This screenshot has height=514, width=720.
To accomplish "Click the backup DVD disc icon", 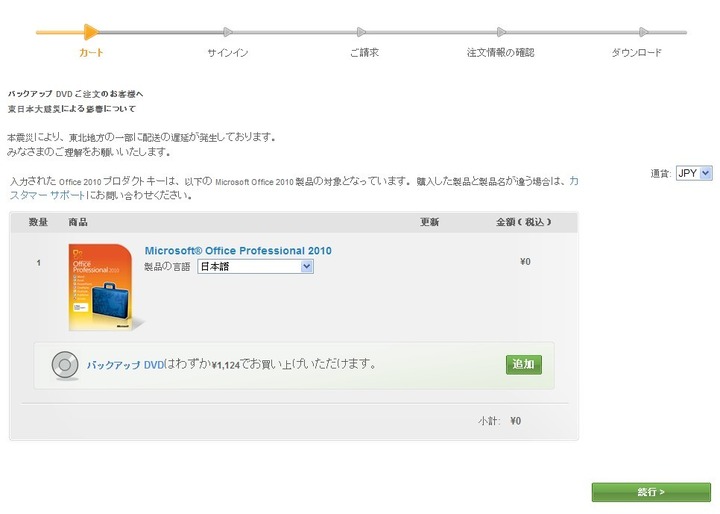I will click(65, 365).
